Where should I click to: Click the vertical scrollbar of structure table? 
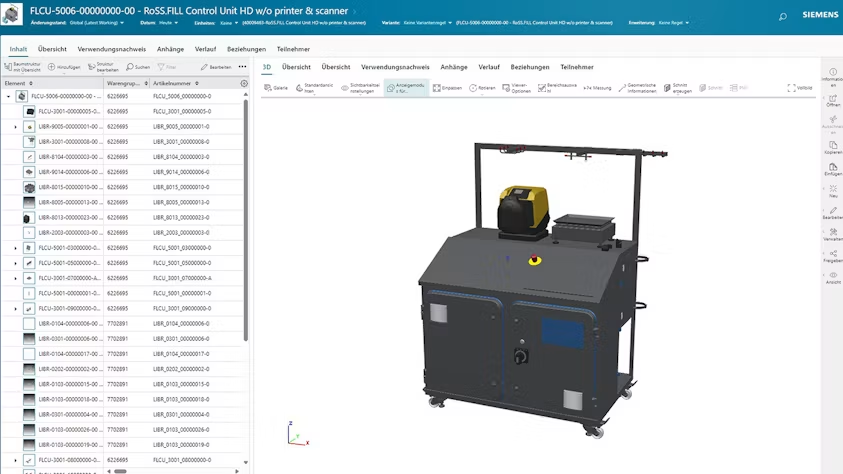coord(246,220)
